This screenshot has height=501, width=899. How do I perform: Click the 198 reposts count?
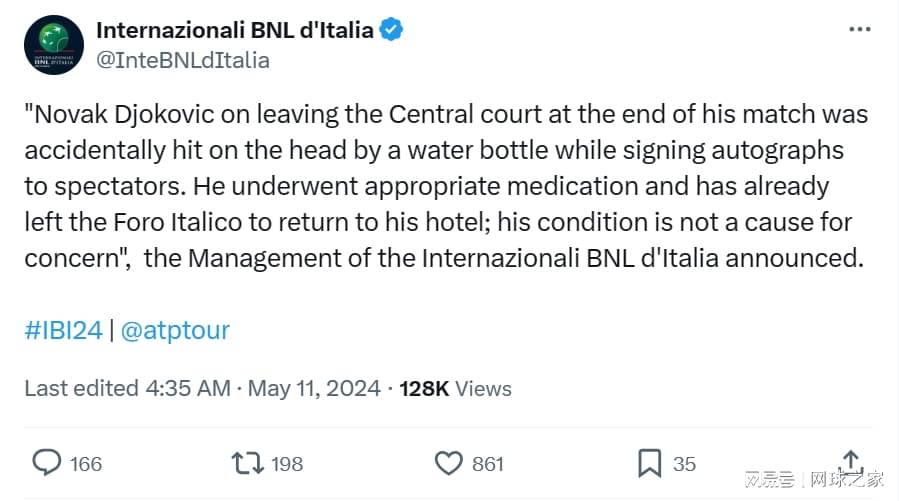click(x=287, y=464)
